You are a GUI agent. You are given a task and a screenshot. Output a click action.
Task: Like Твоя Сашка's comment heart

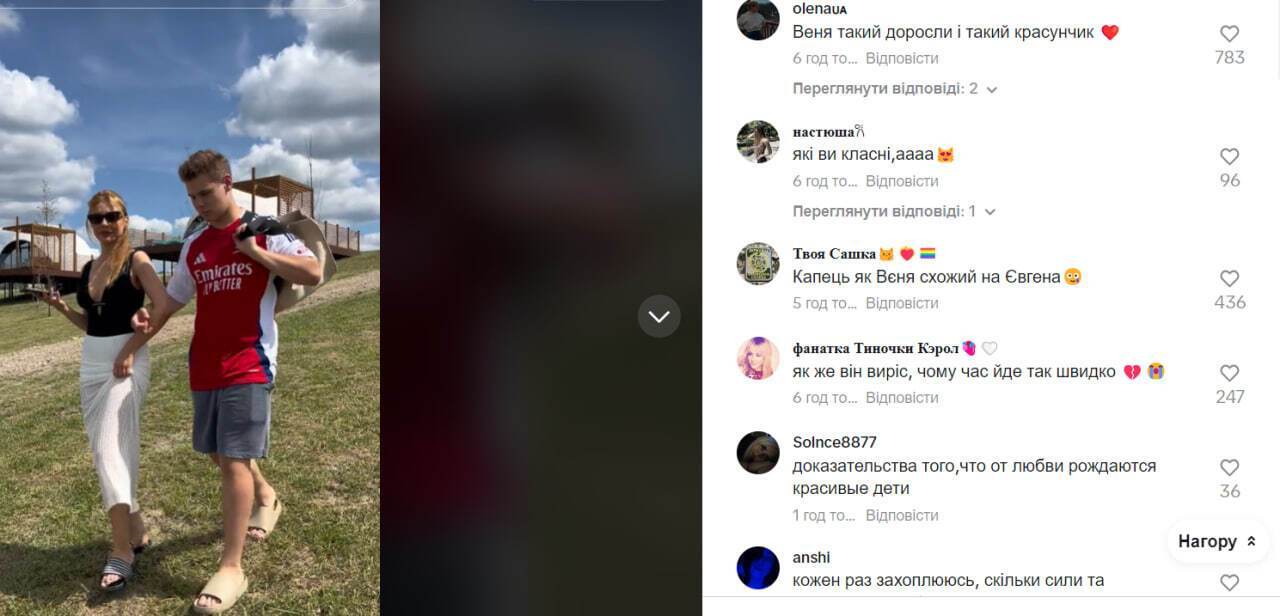1229,278
